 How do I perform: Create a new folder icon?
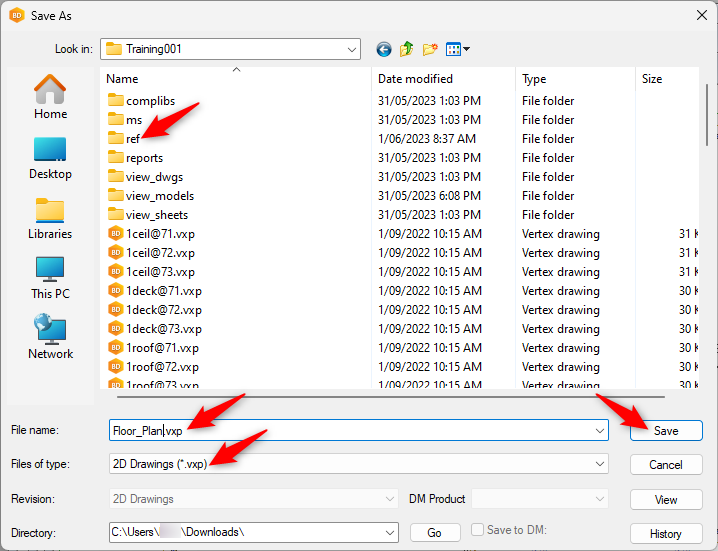[430, 49]
